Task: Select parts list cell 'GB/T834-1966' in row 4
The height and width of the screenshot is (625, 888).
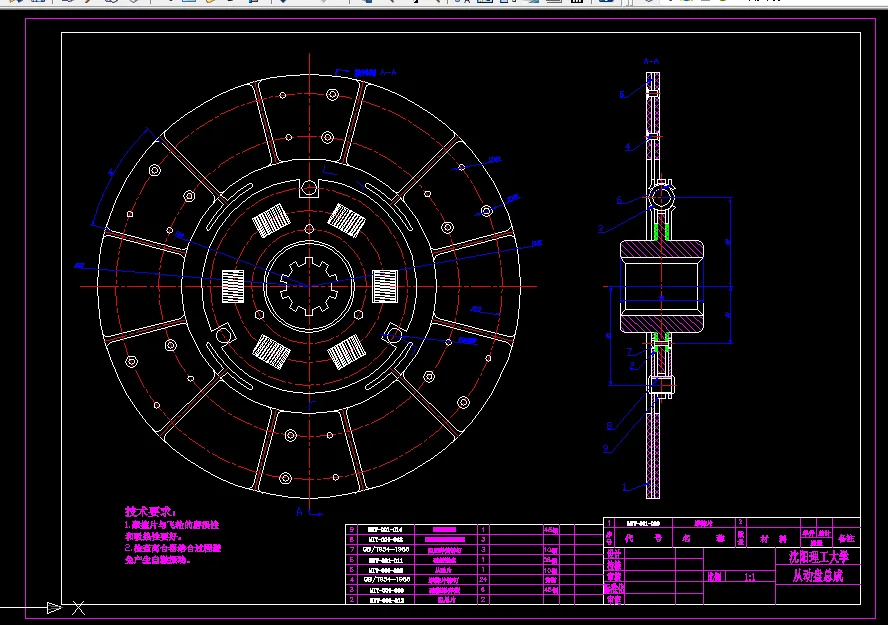Action: point(386,579)
